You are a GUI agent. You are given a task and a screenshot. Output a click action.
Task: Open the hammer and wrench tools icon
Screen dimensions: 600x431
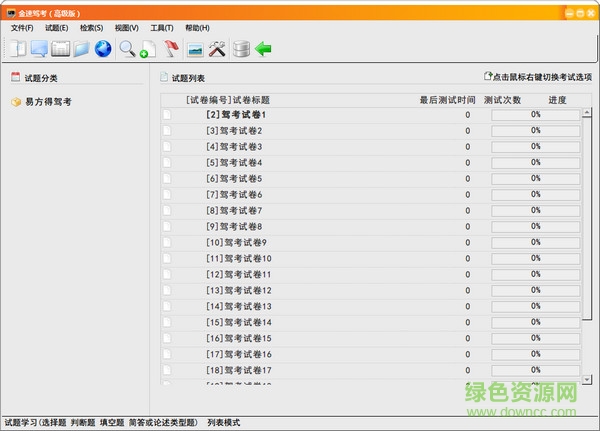[217, 49]
